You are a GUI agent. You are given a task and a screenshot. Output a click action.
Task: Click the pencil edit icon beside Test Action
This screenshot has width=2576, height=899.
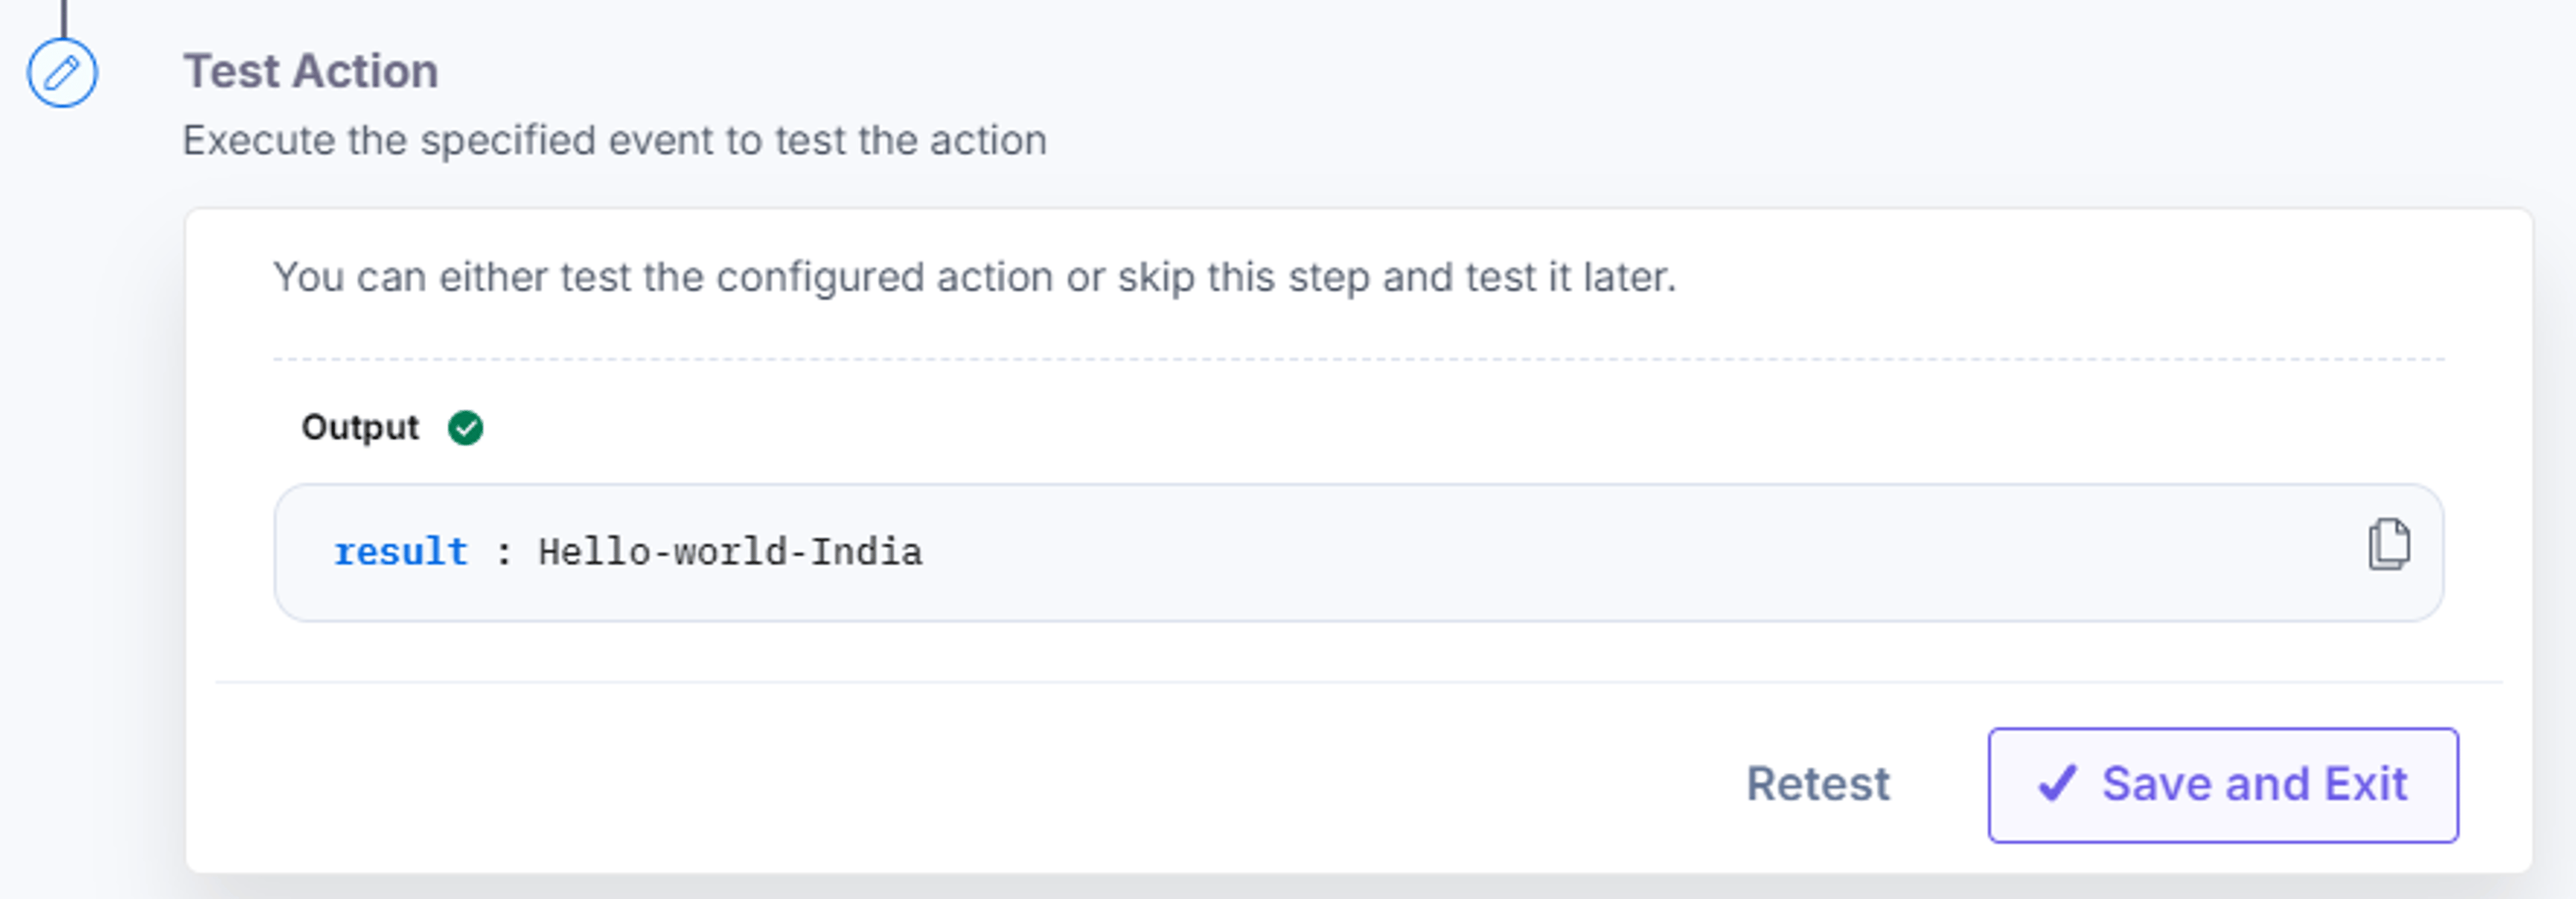click(x=62, y=73)
